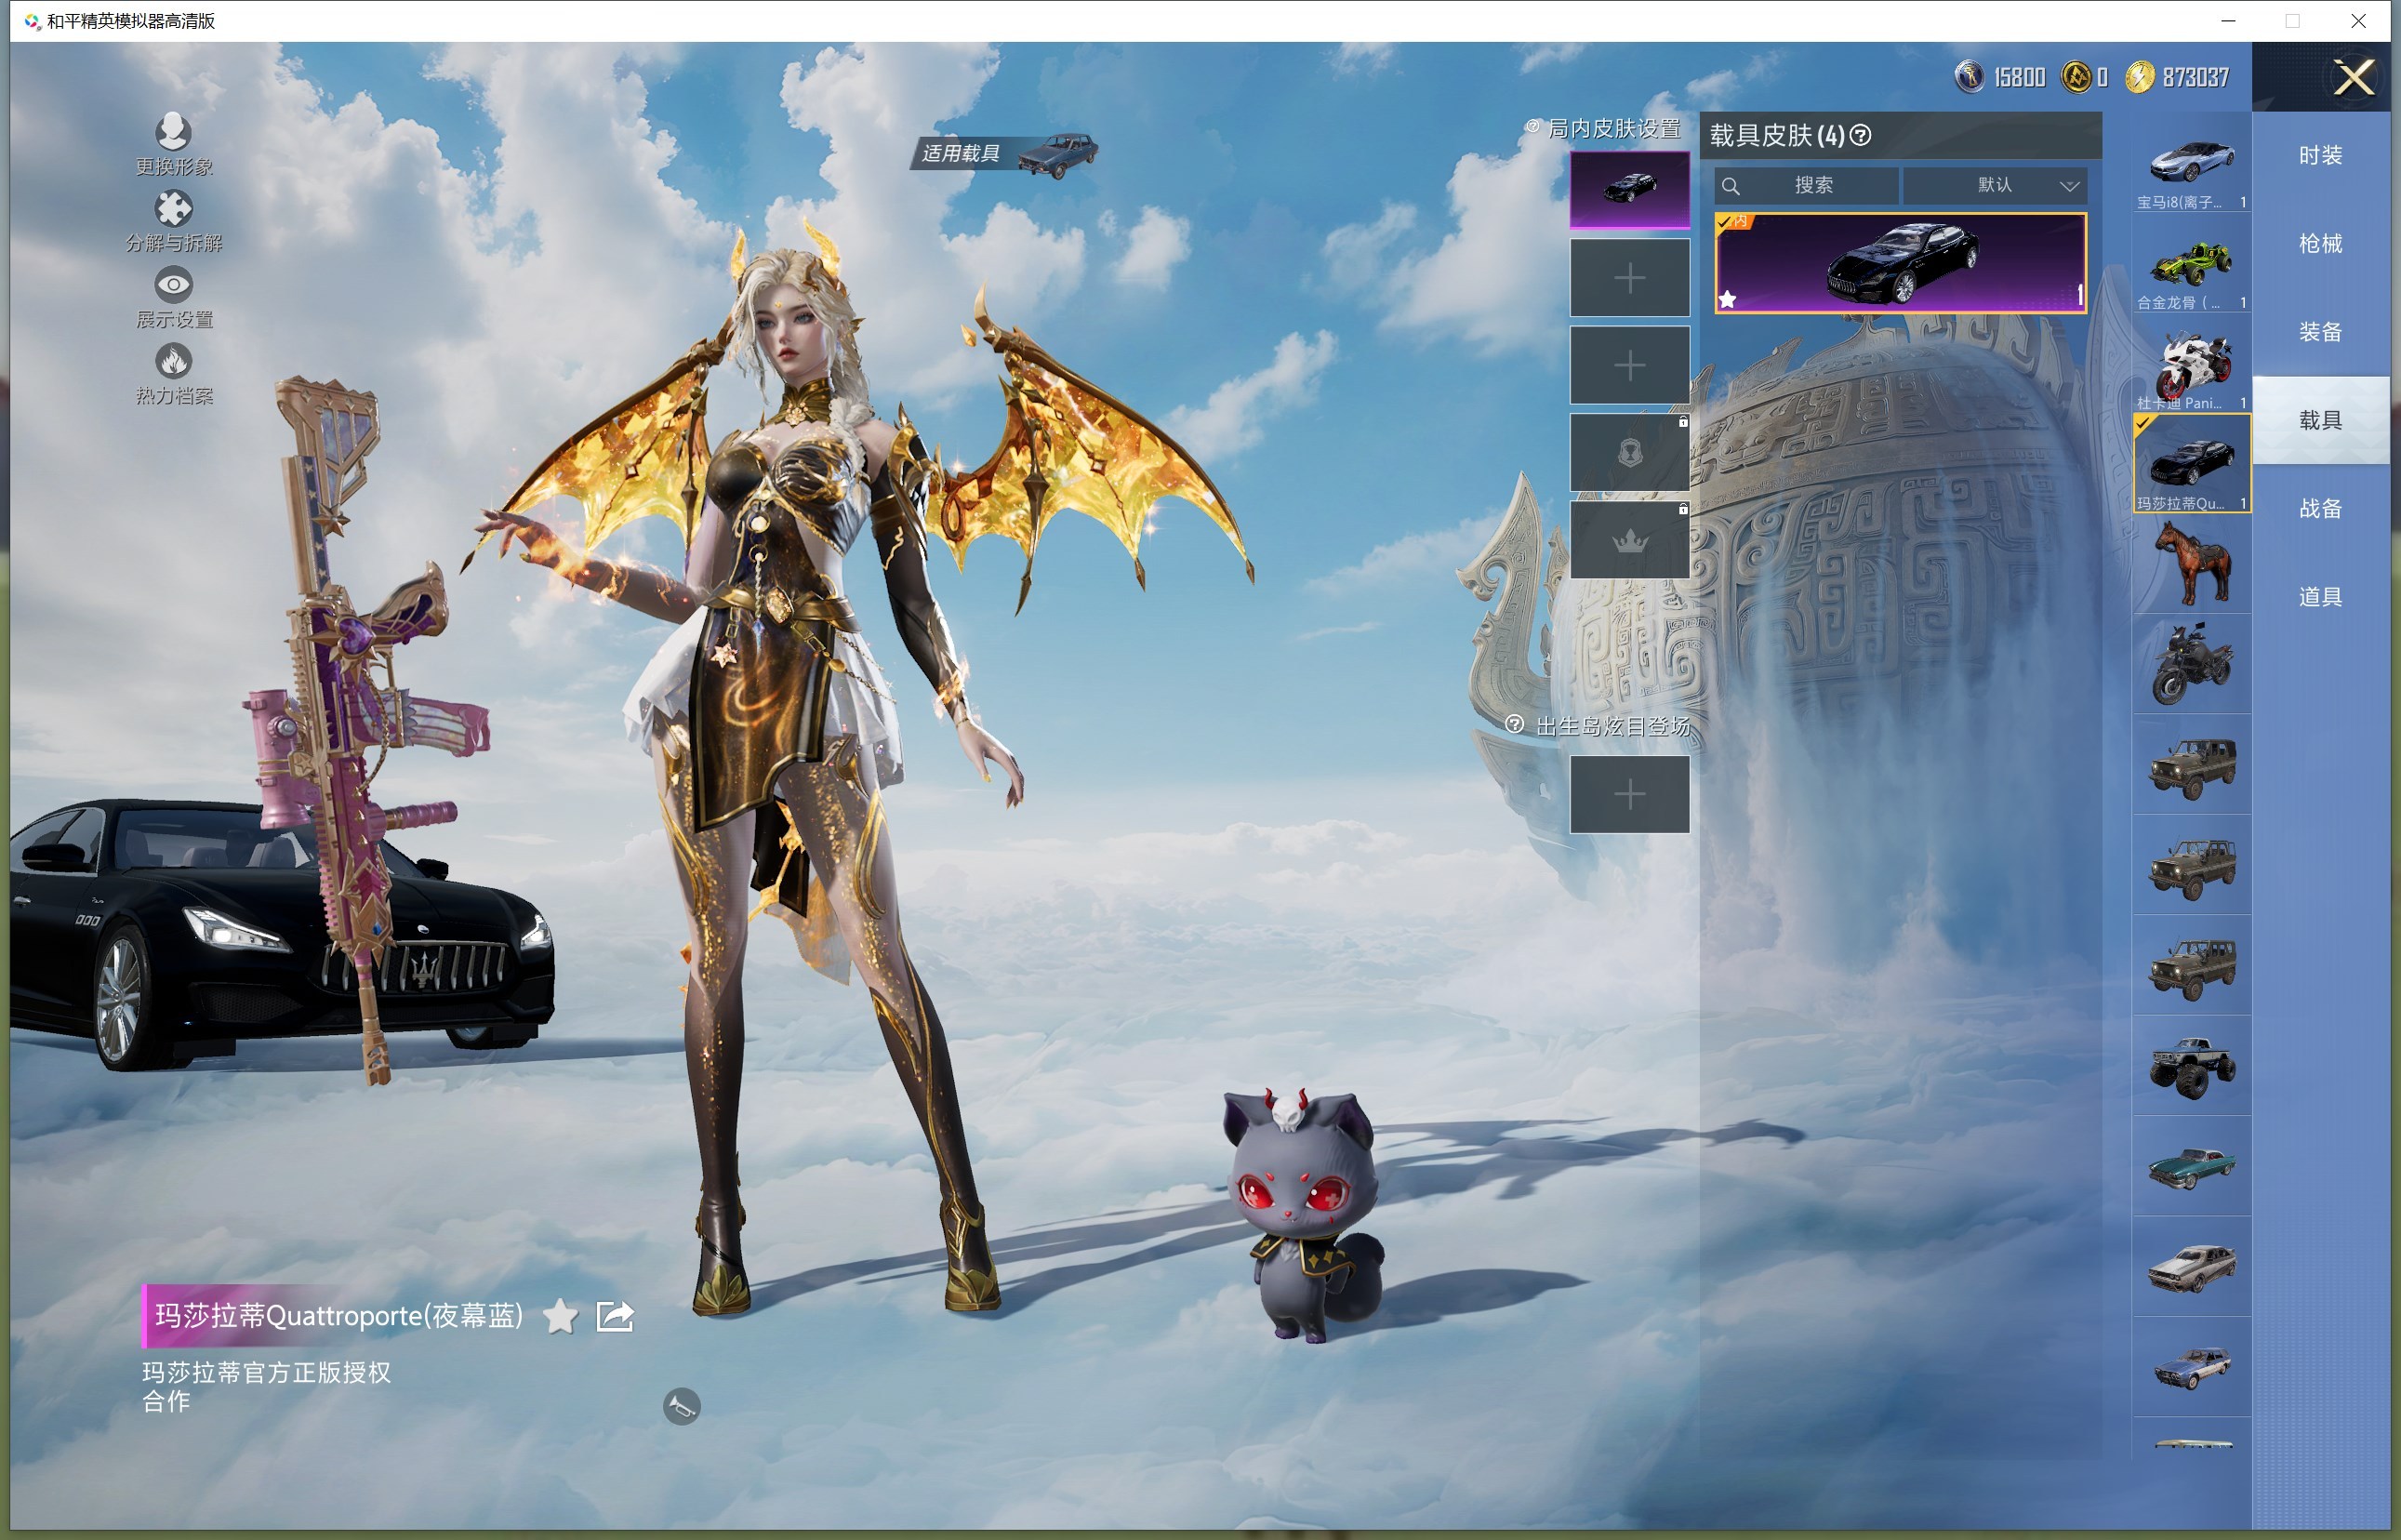
Task: Switch to the 装备 tab
Action: tap(2321, 331)
